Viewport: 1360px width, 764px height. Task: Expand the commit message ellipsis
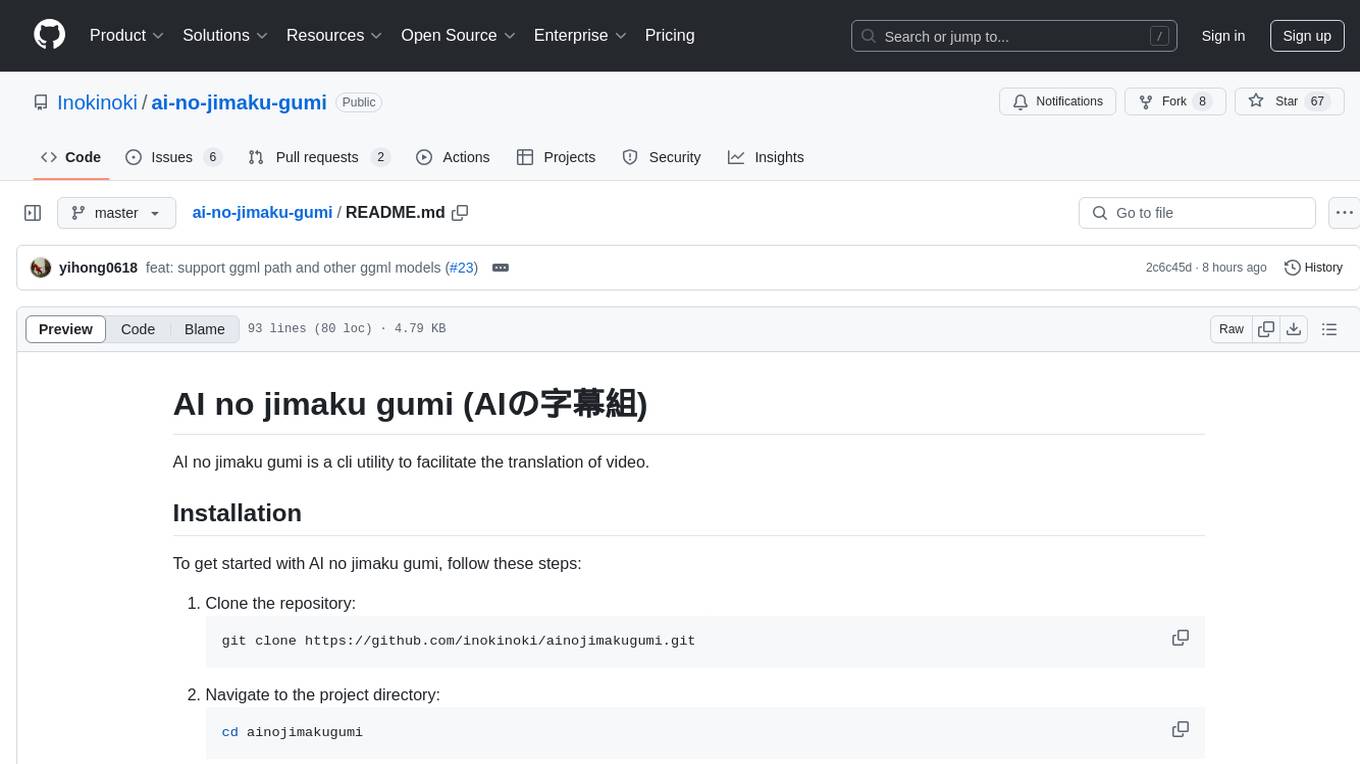[x=501, y=268]
